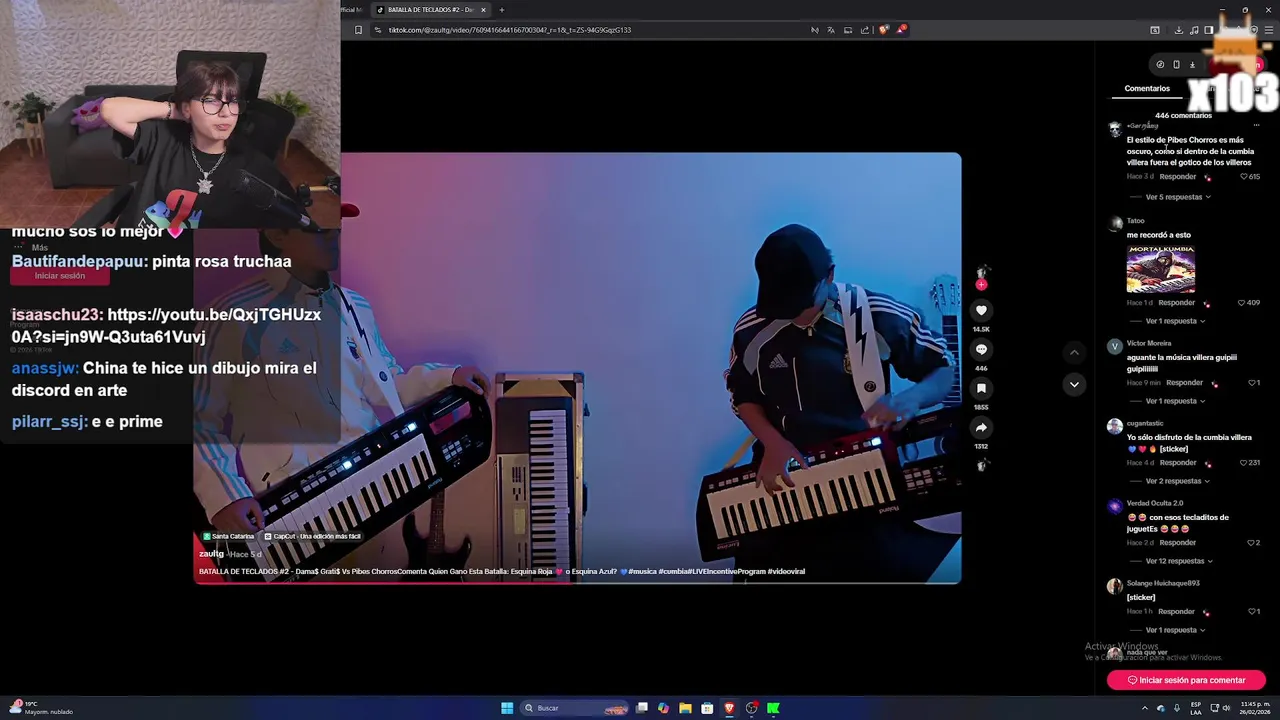Open Verdad Oculta 2.0 commenter name

(x=1155, y=503)
